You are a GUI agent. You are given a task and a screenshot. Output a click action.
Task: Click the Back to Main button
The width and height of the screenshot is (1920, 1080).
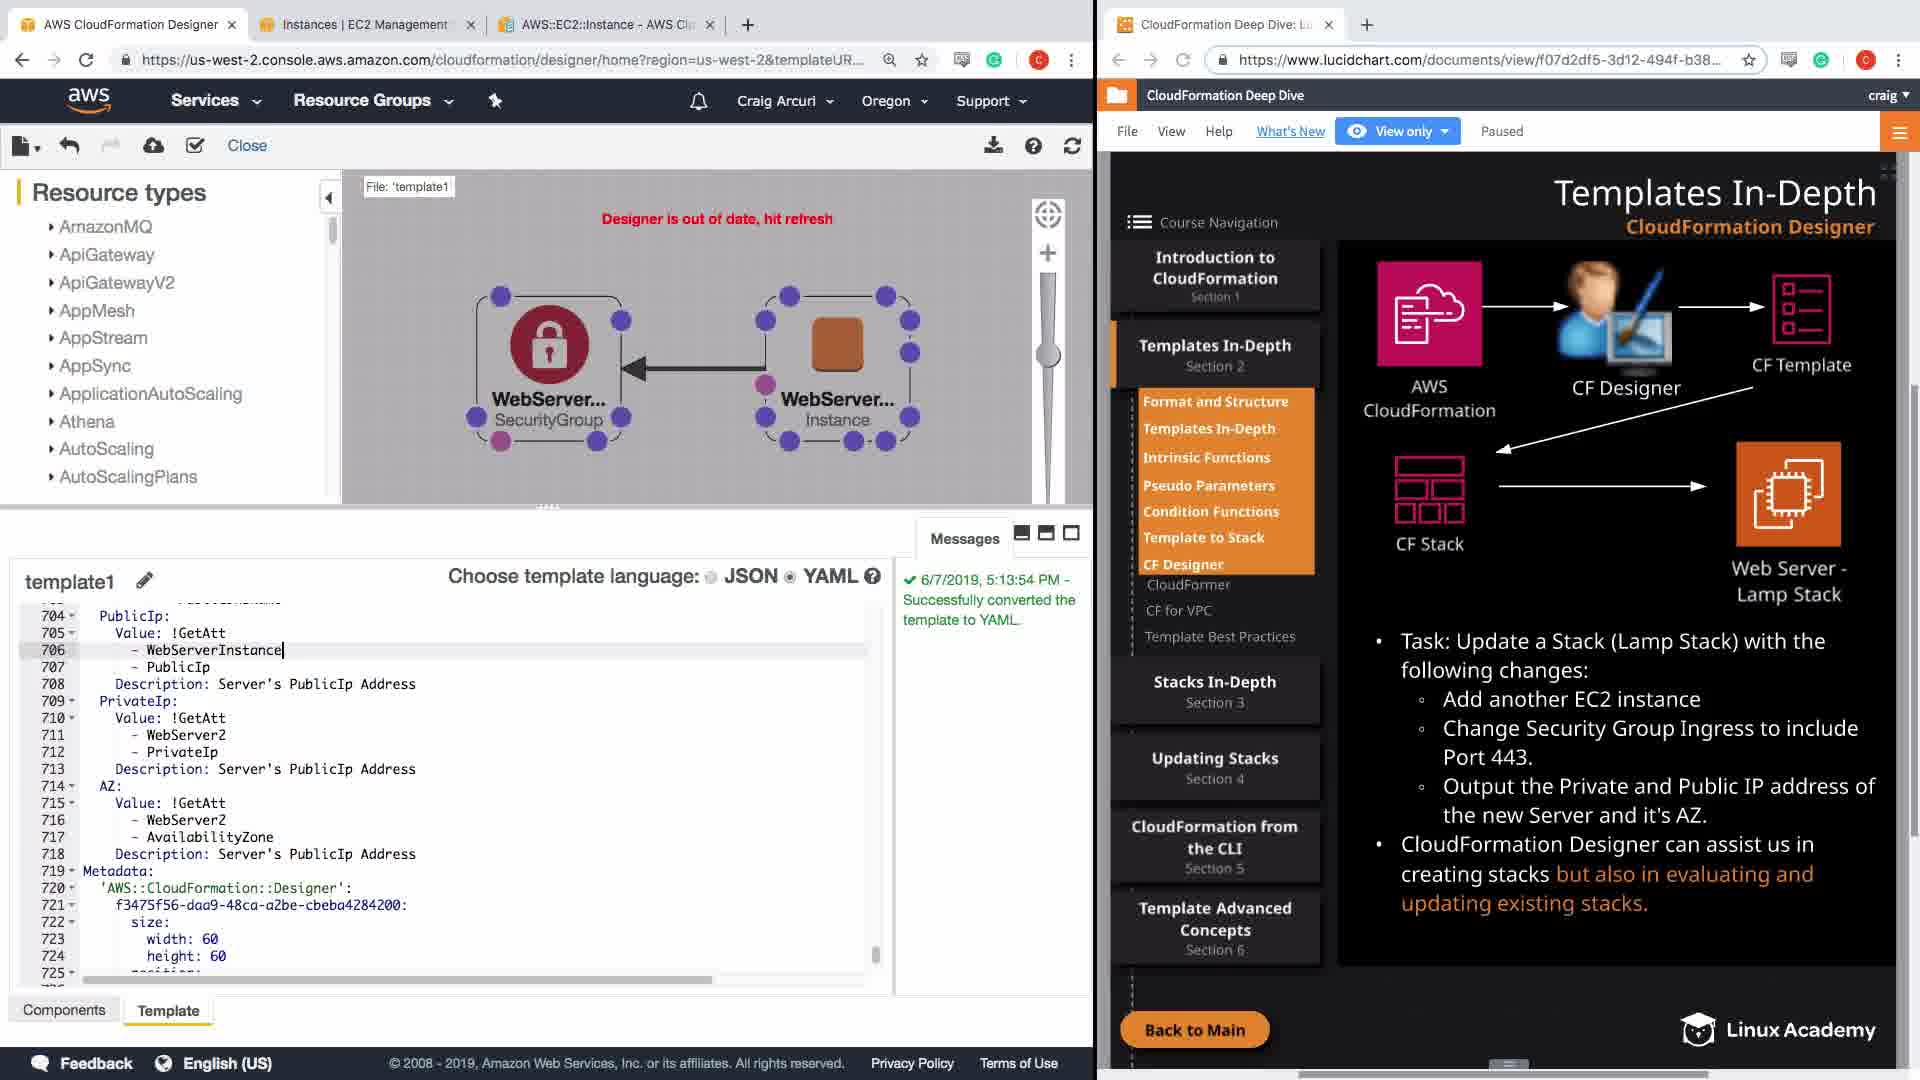(x=1194, y=1030)
